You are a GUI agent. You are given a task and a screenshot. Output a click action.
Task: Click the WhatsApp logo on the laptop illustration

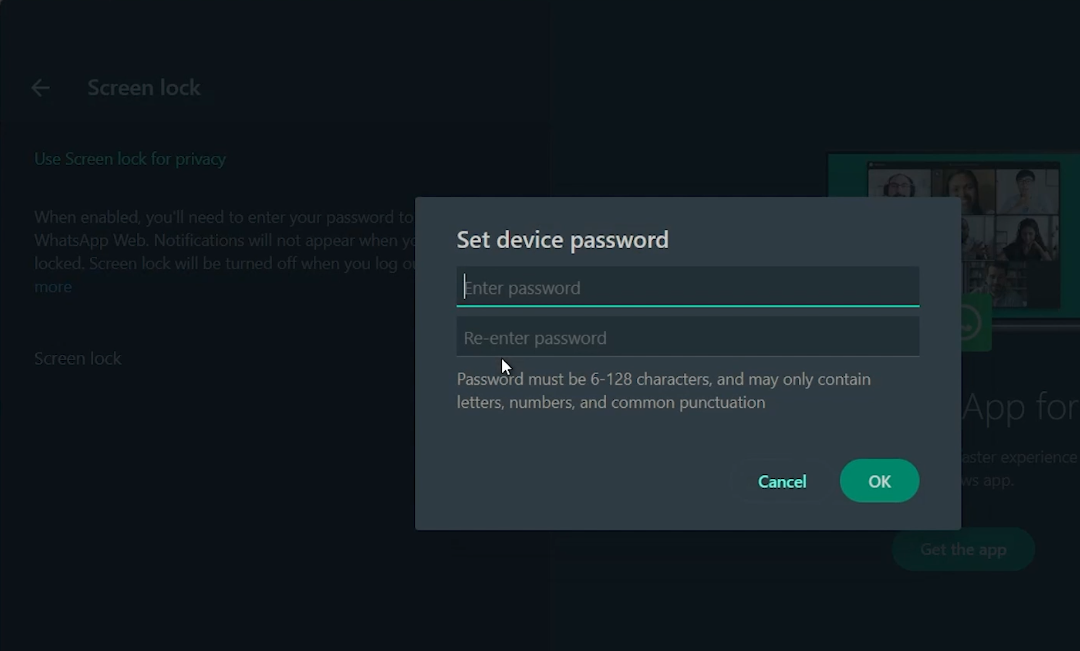(967, 323)
